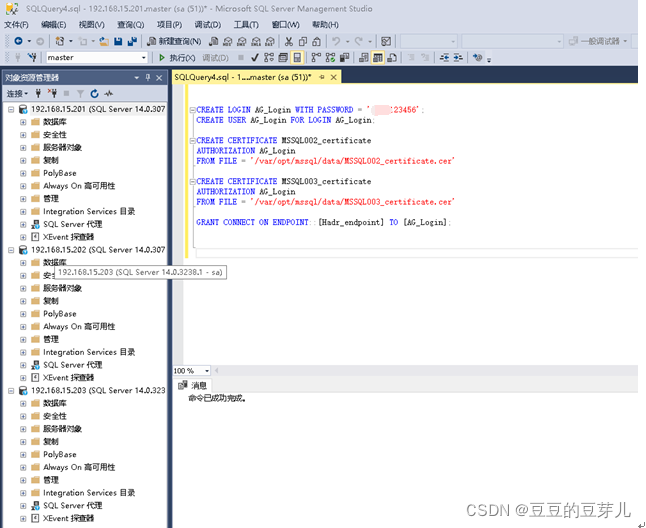Parse the query with the checkmark icon
The height and width of the screenshot is (528, 646).
[x=255, y=57]
